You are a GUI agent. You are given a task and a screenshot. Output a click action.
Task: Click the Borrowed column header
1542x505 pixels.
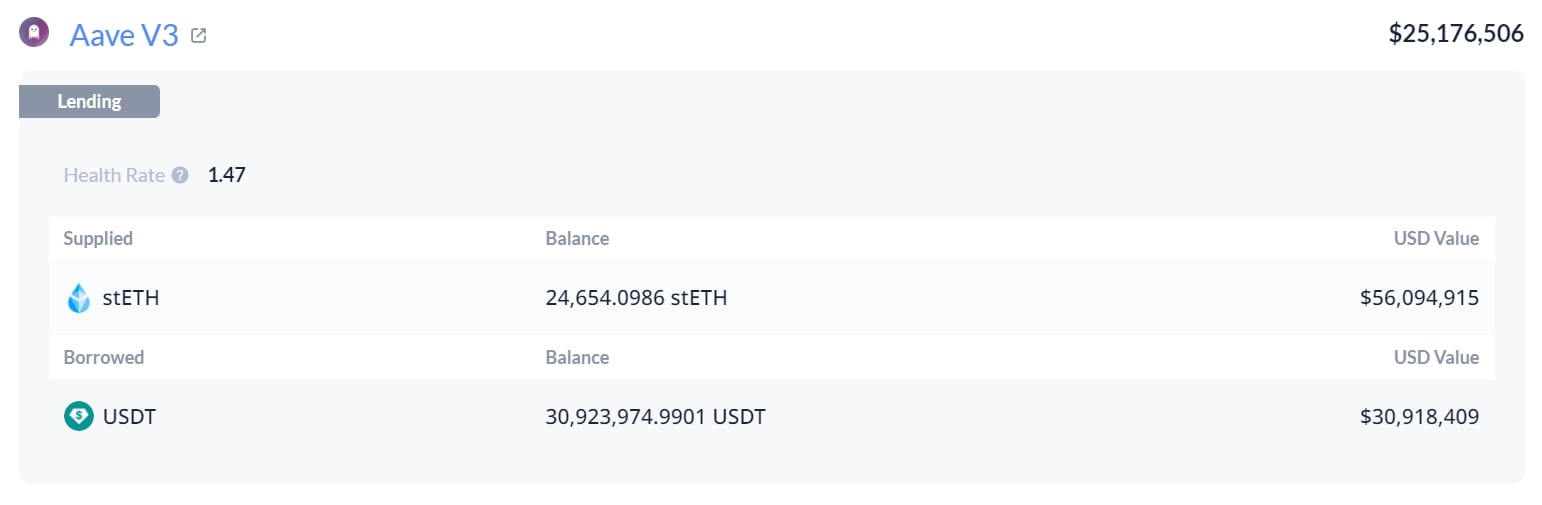point(104,357)
